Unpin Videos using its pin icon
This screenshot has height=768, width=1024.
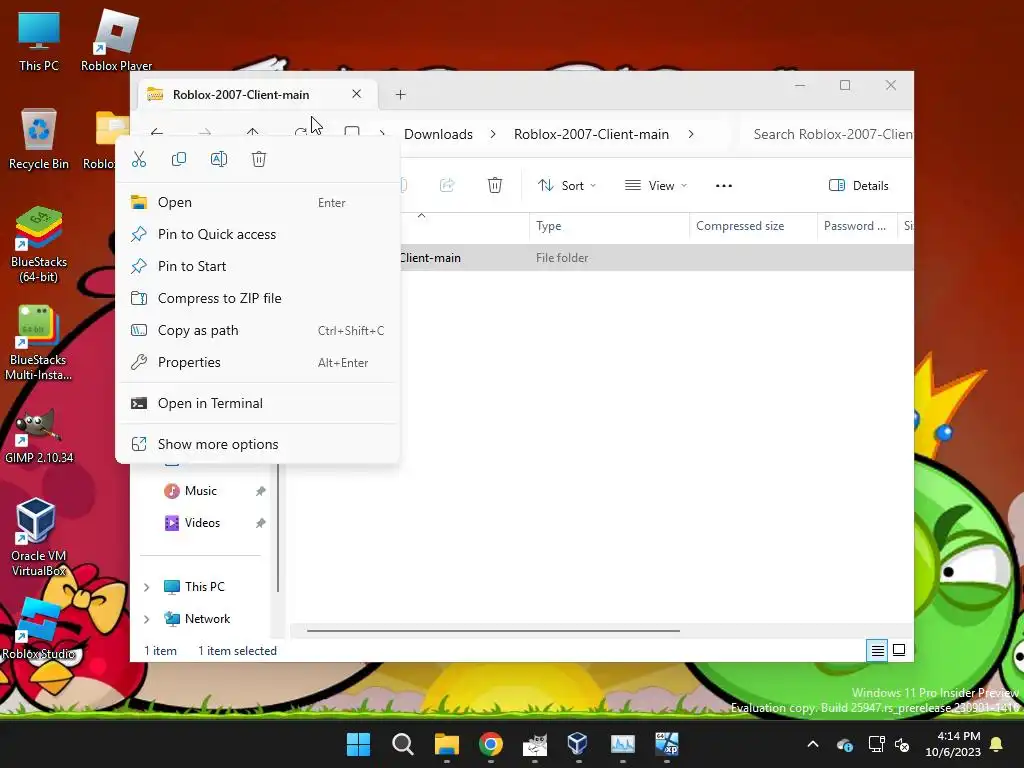click(261, 523)
